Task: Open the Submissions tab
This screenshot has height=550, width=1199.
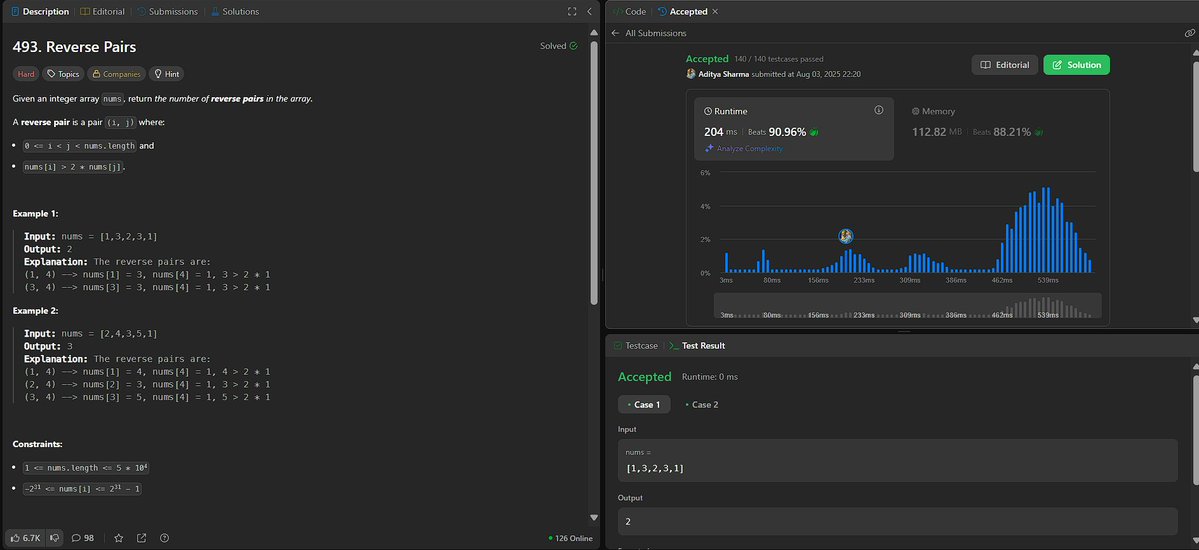Action: [167, 11]
